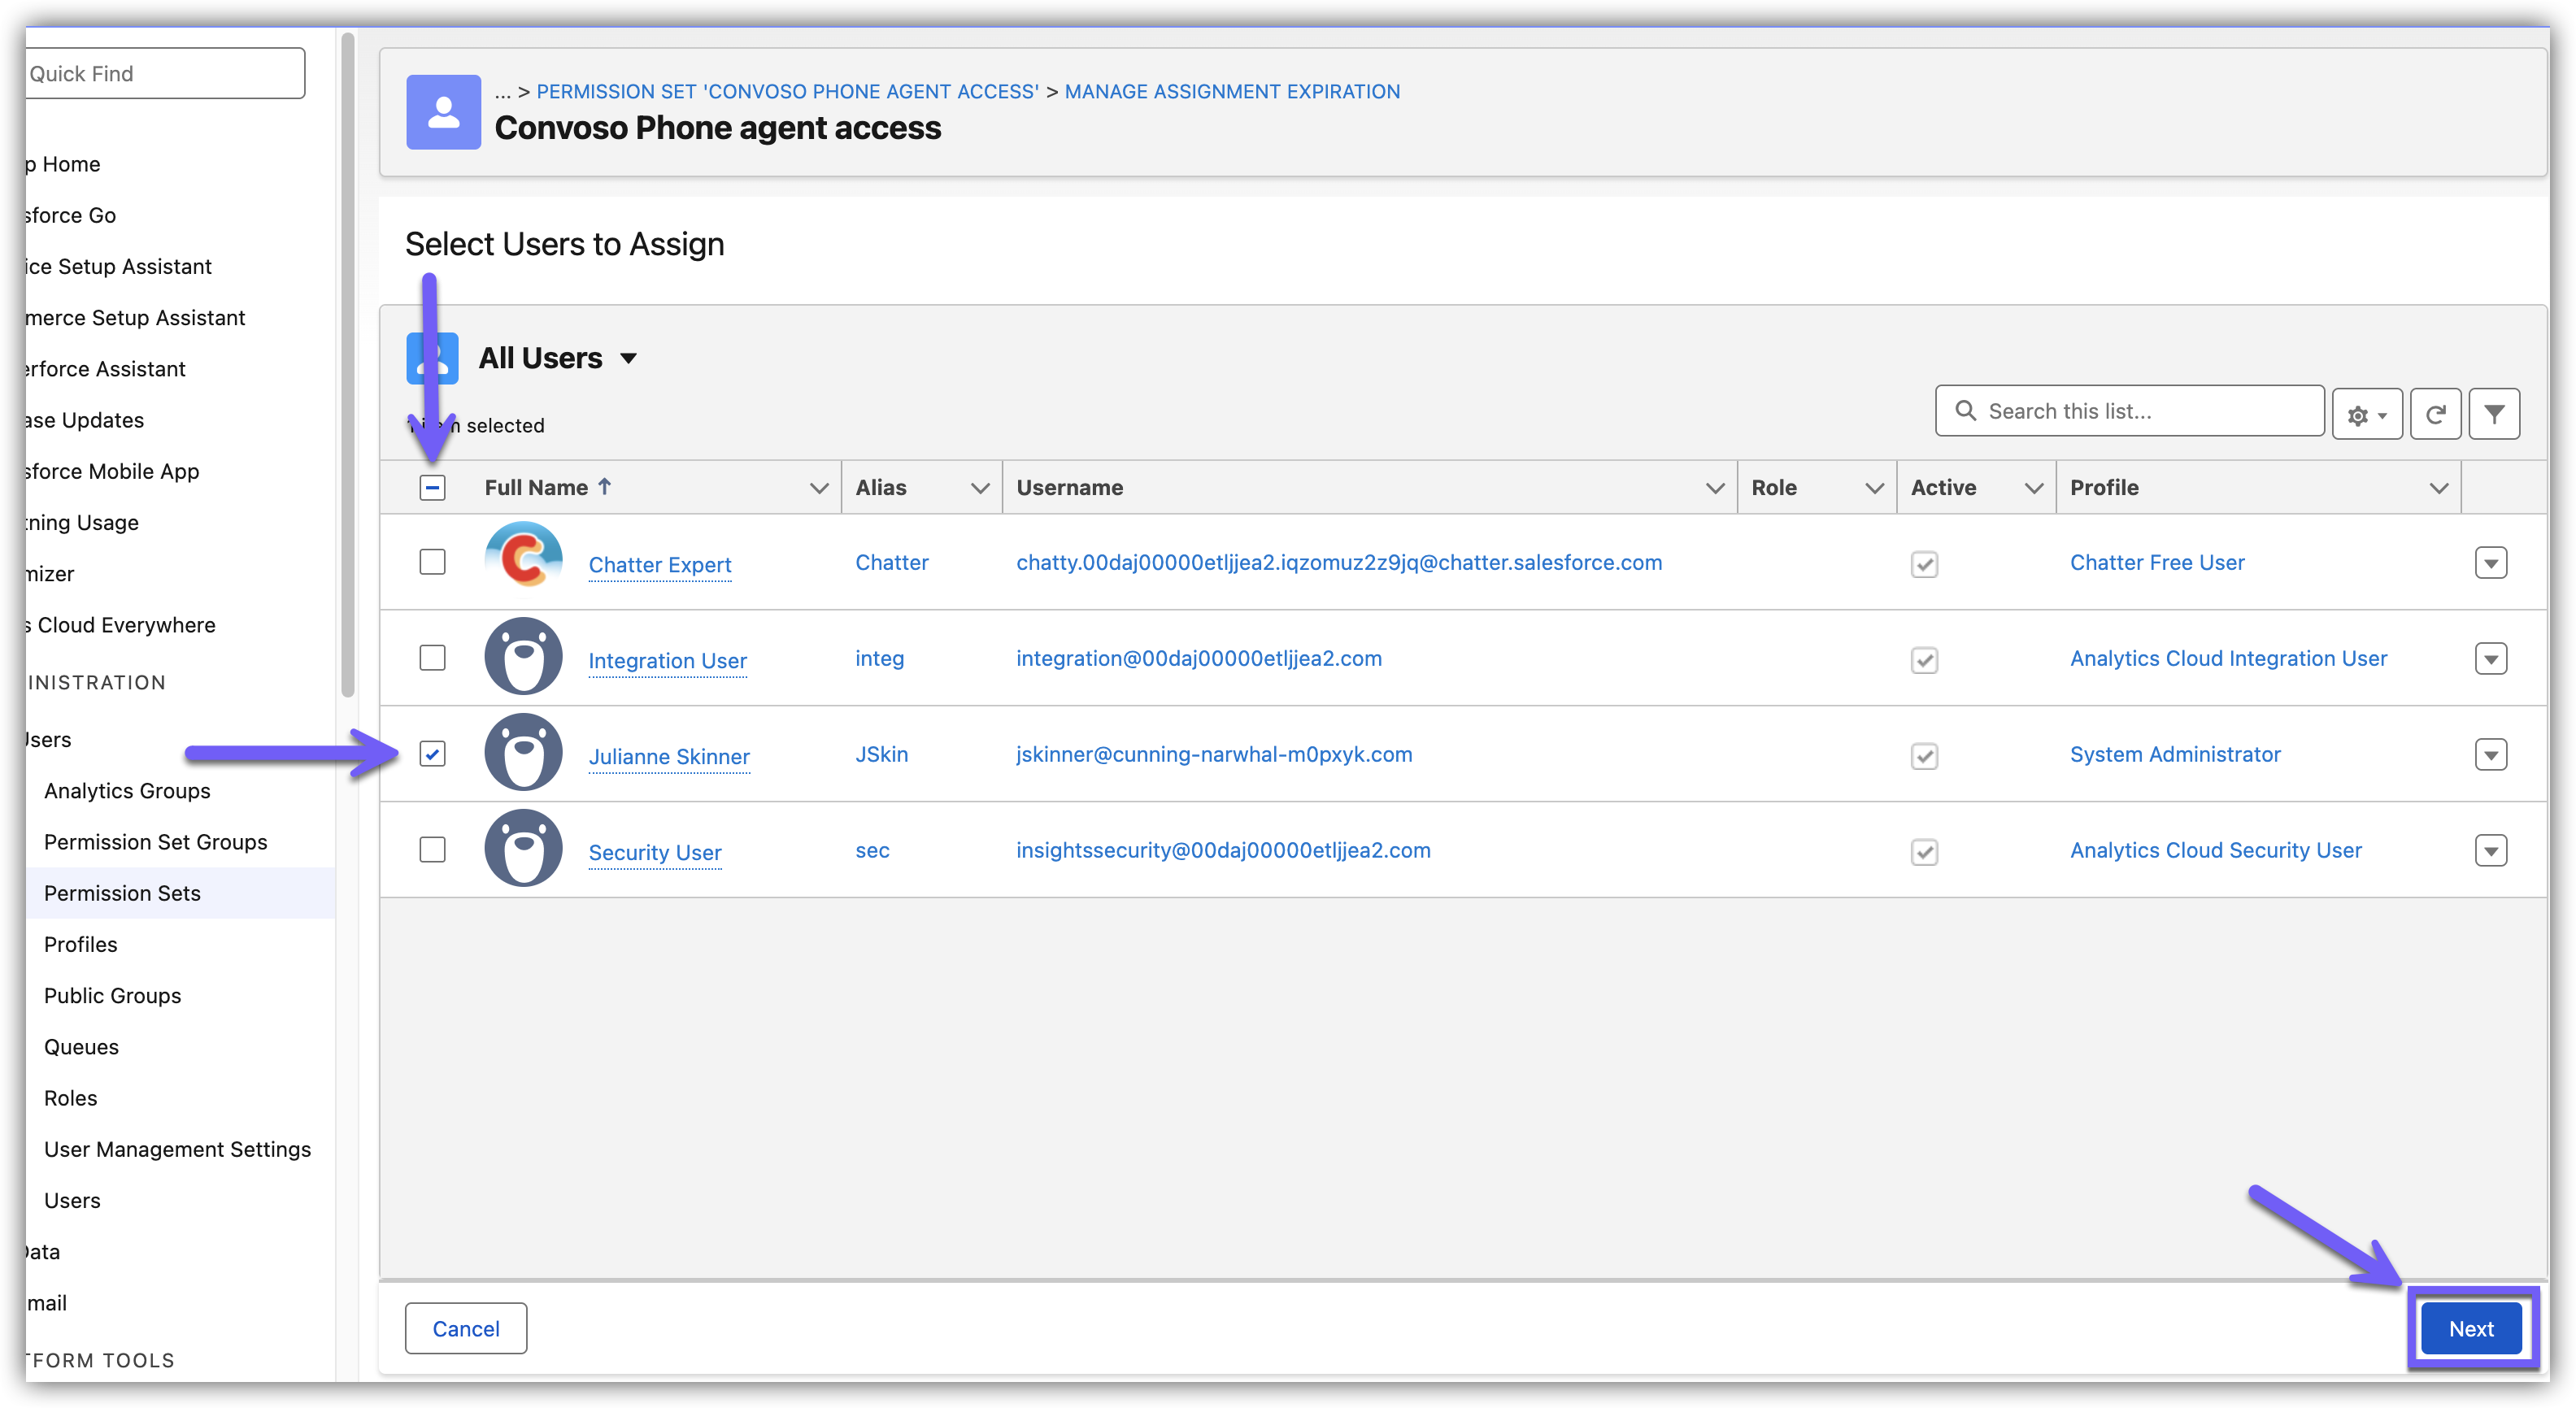Screen dimensions: 2576x1408
Task: Click Security User's astro avatar
Action: point(523,849)
